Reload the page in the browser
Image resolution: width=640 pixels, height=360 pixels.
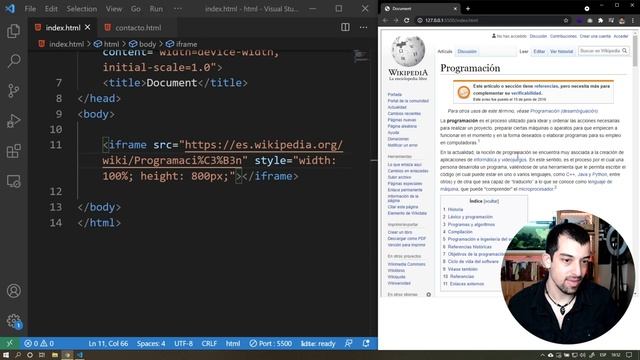(x=407, y=20)
